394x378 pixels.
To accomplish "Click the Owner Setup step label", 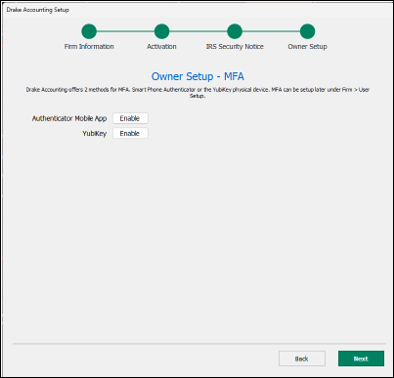I will click(307, 47).
